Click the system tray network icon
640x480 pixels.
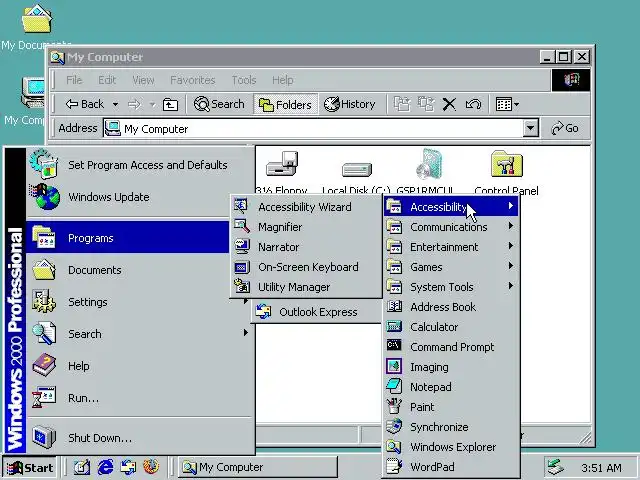pos(556,467)
